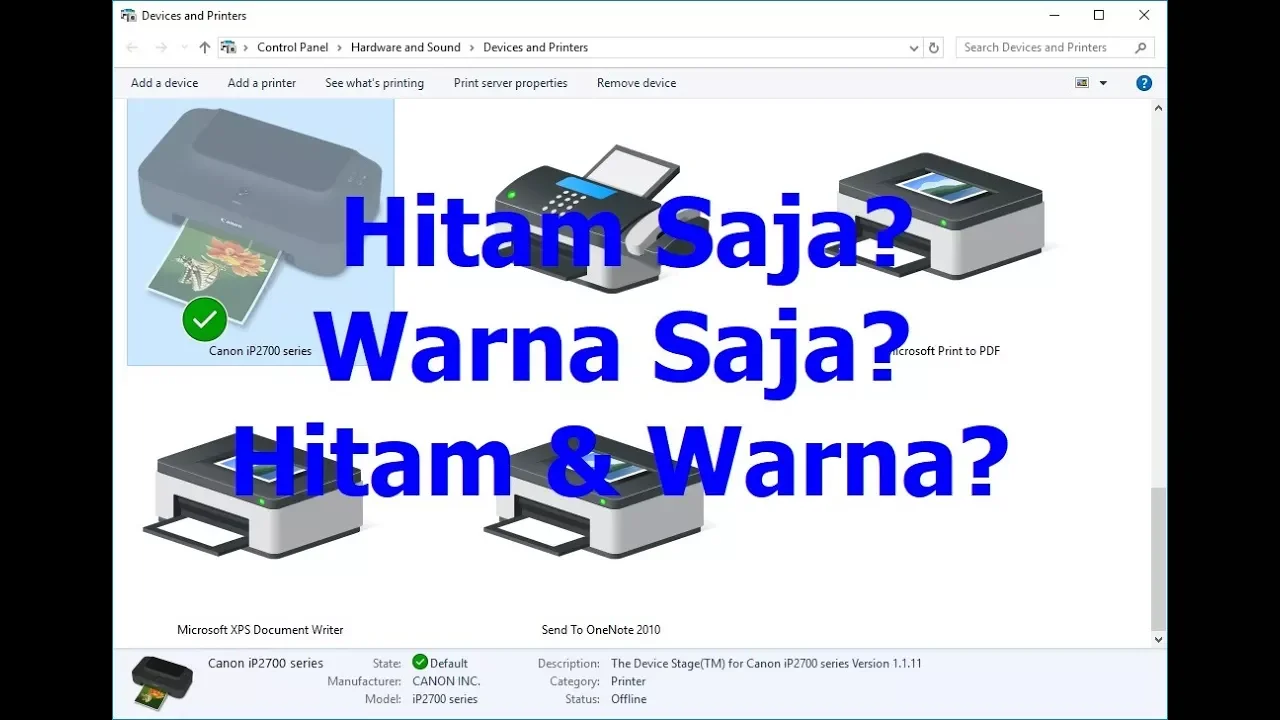1280x720 pixels.
Task: Click the vertical scrollbar thumb
Action: (1158, 558)
